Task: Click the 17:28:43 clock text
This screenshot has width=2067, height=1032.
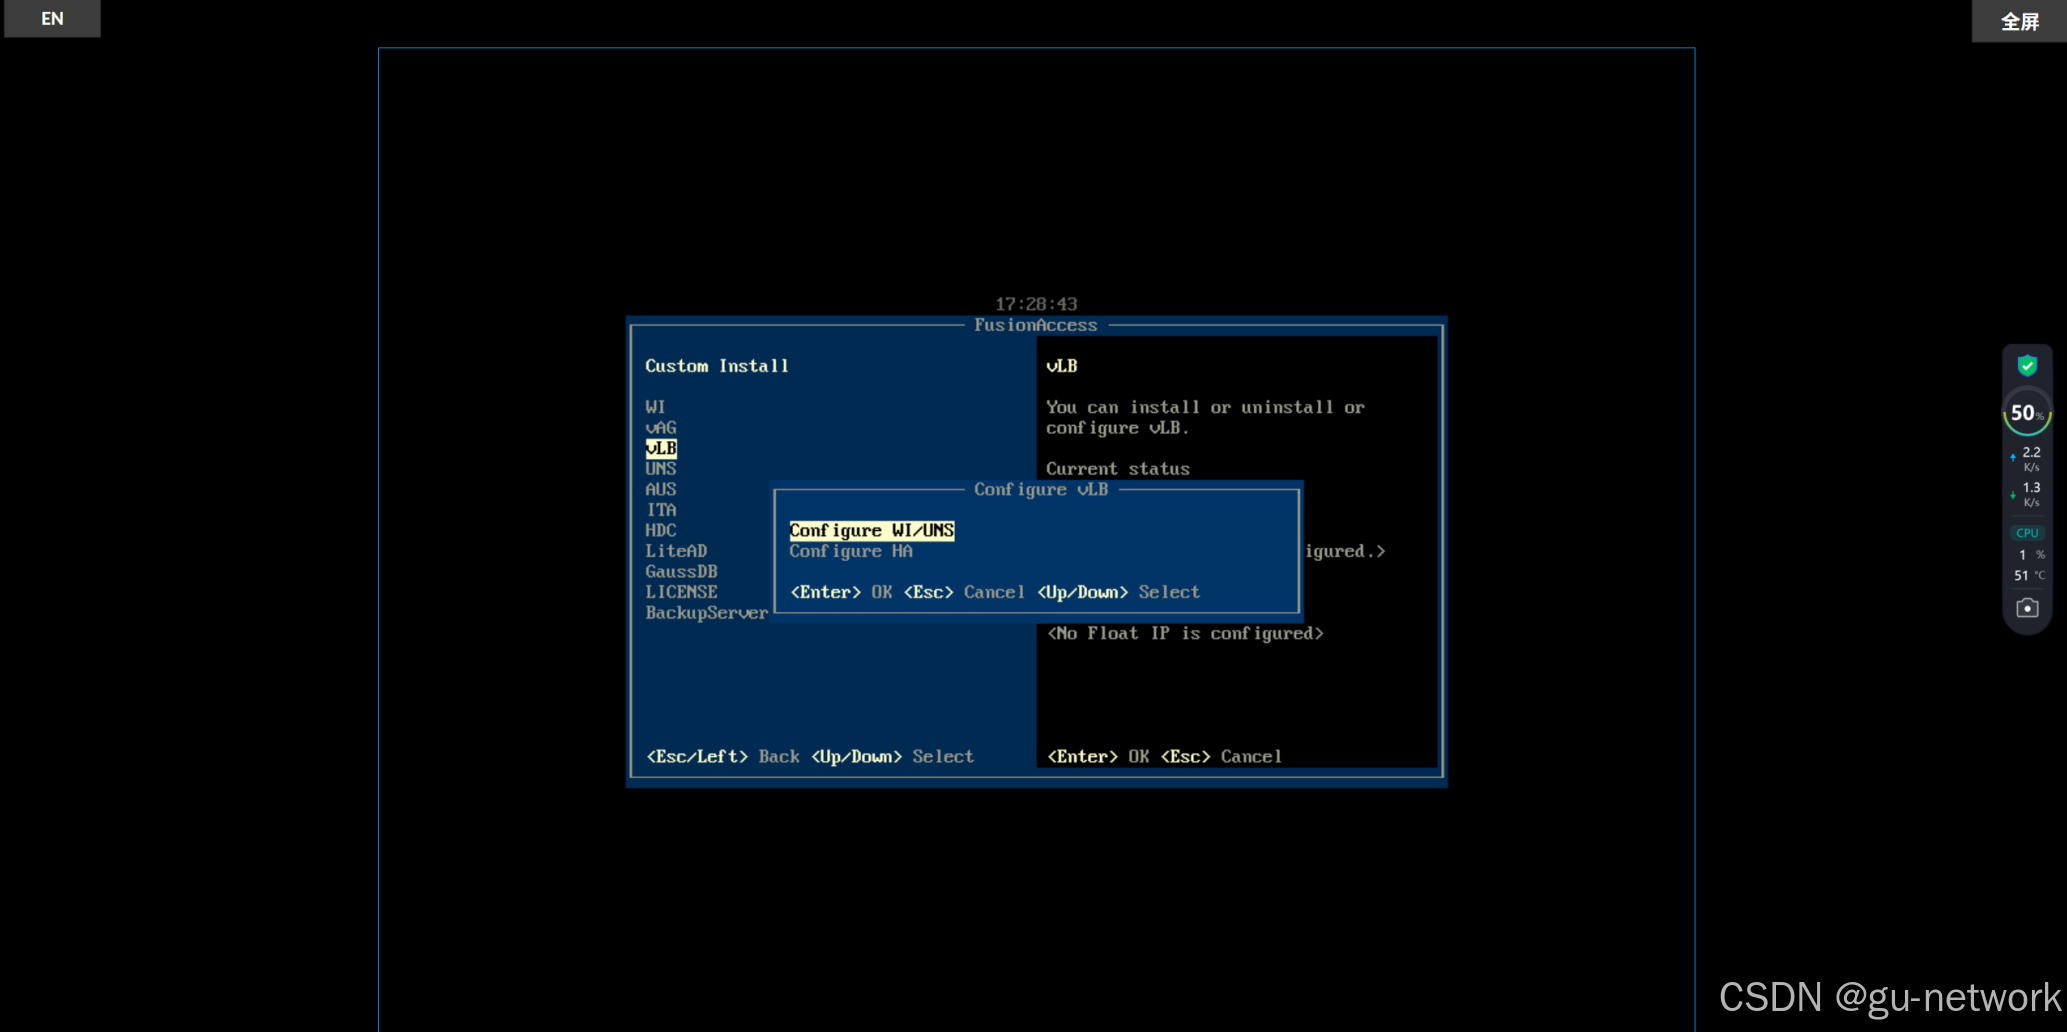Action: (x=1036, y=304)
